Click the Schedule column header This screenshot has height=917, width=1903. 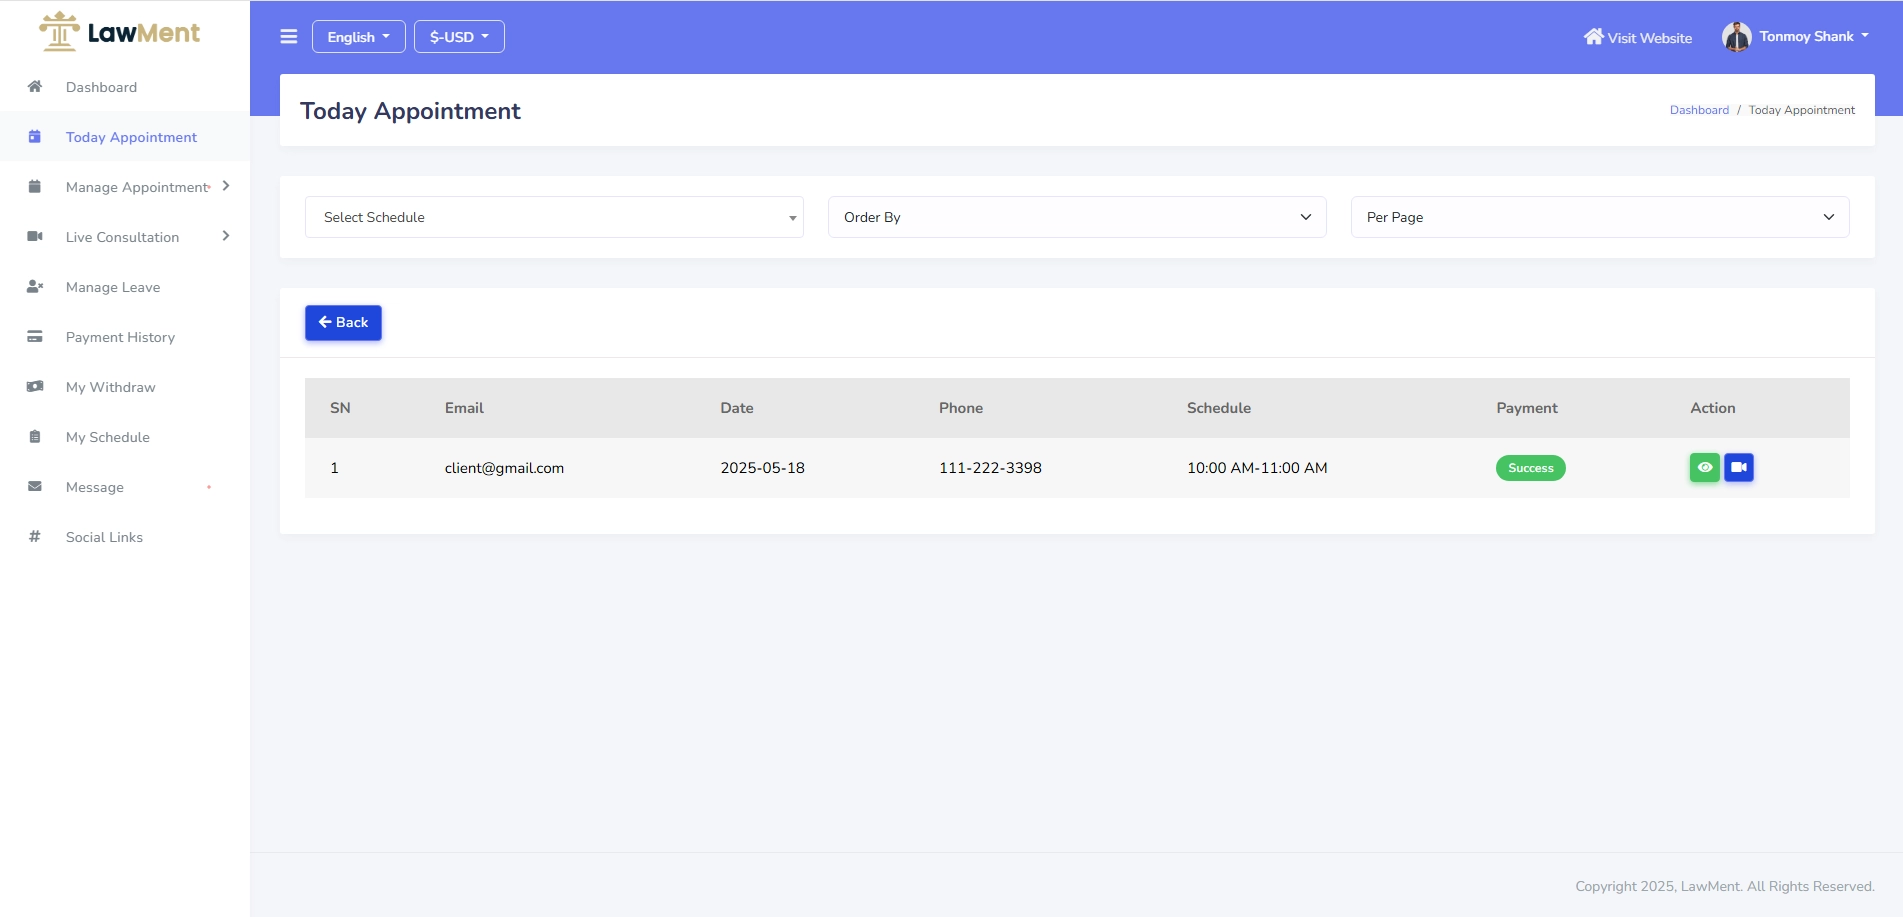coord(1218,408)
